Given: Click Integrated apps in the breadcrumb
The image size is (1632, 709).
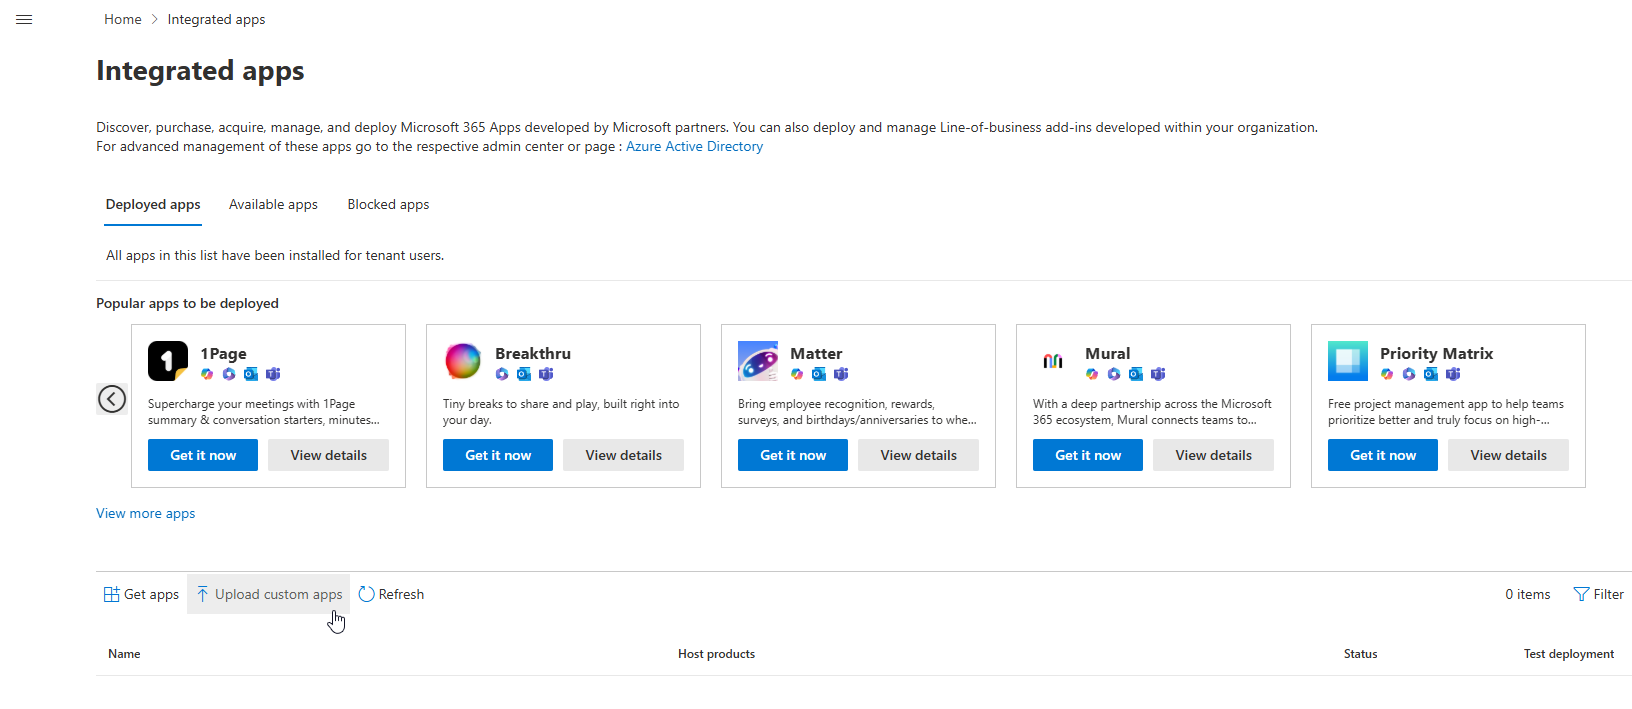Looking at the screenshot, I should pos(216,19).
